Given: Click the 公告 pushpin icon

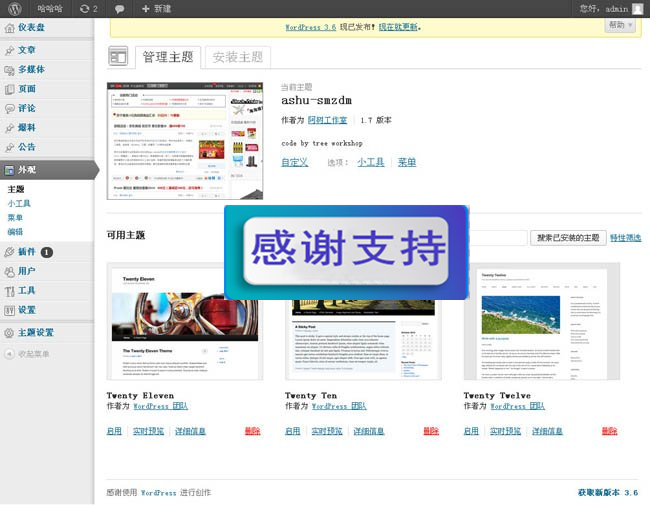Looking at the screenshot, I should (x=9, y=147).
